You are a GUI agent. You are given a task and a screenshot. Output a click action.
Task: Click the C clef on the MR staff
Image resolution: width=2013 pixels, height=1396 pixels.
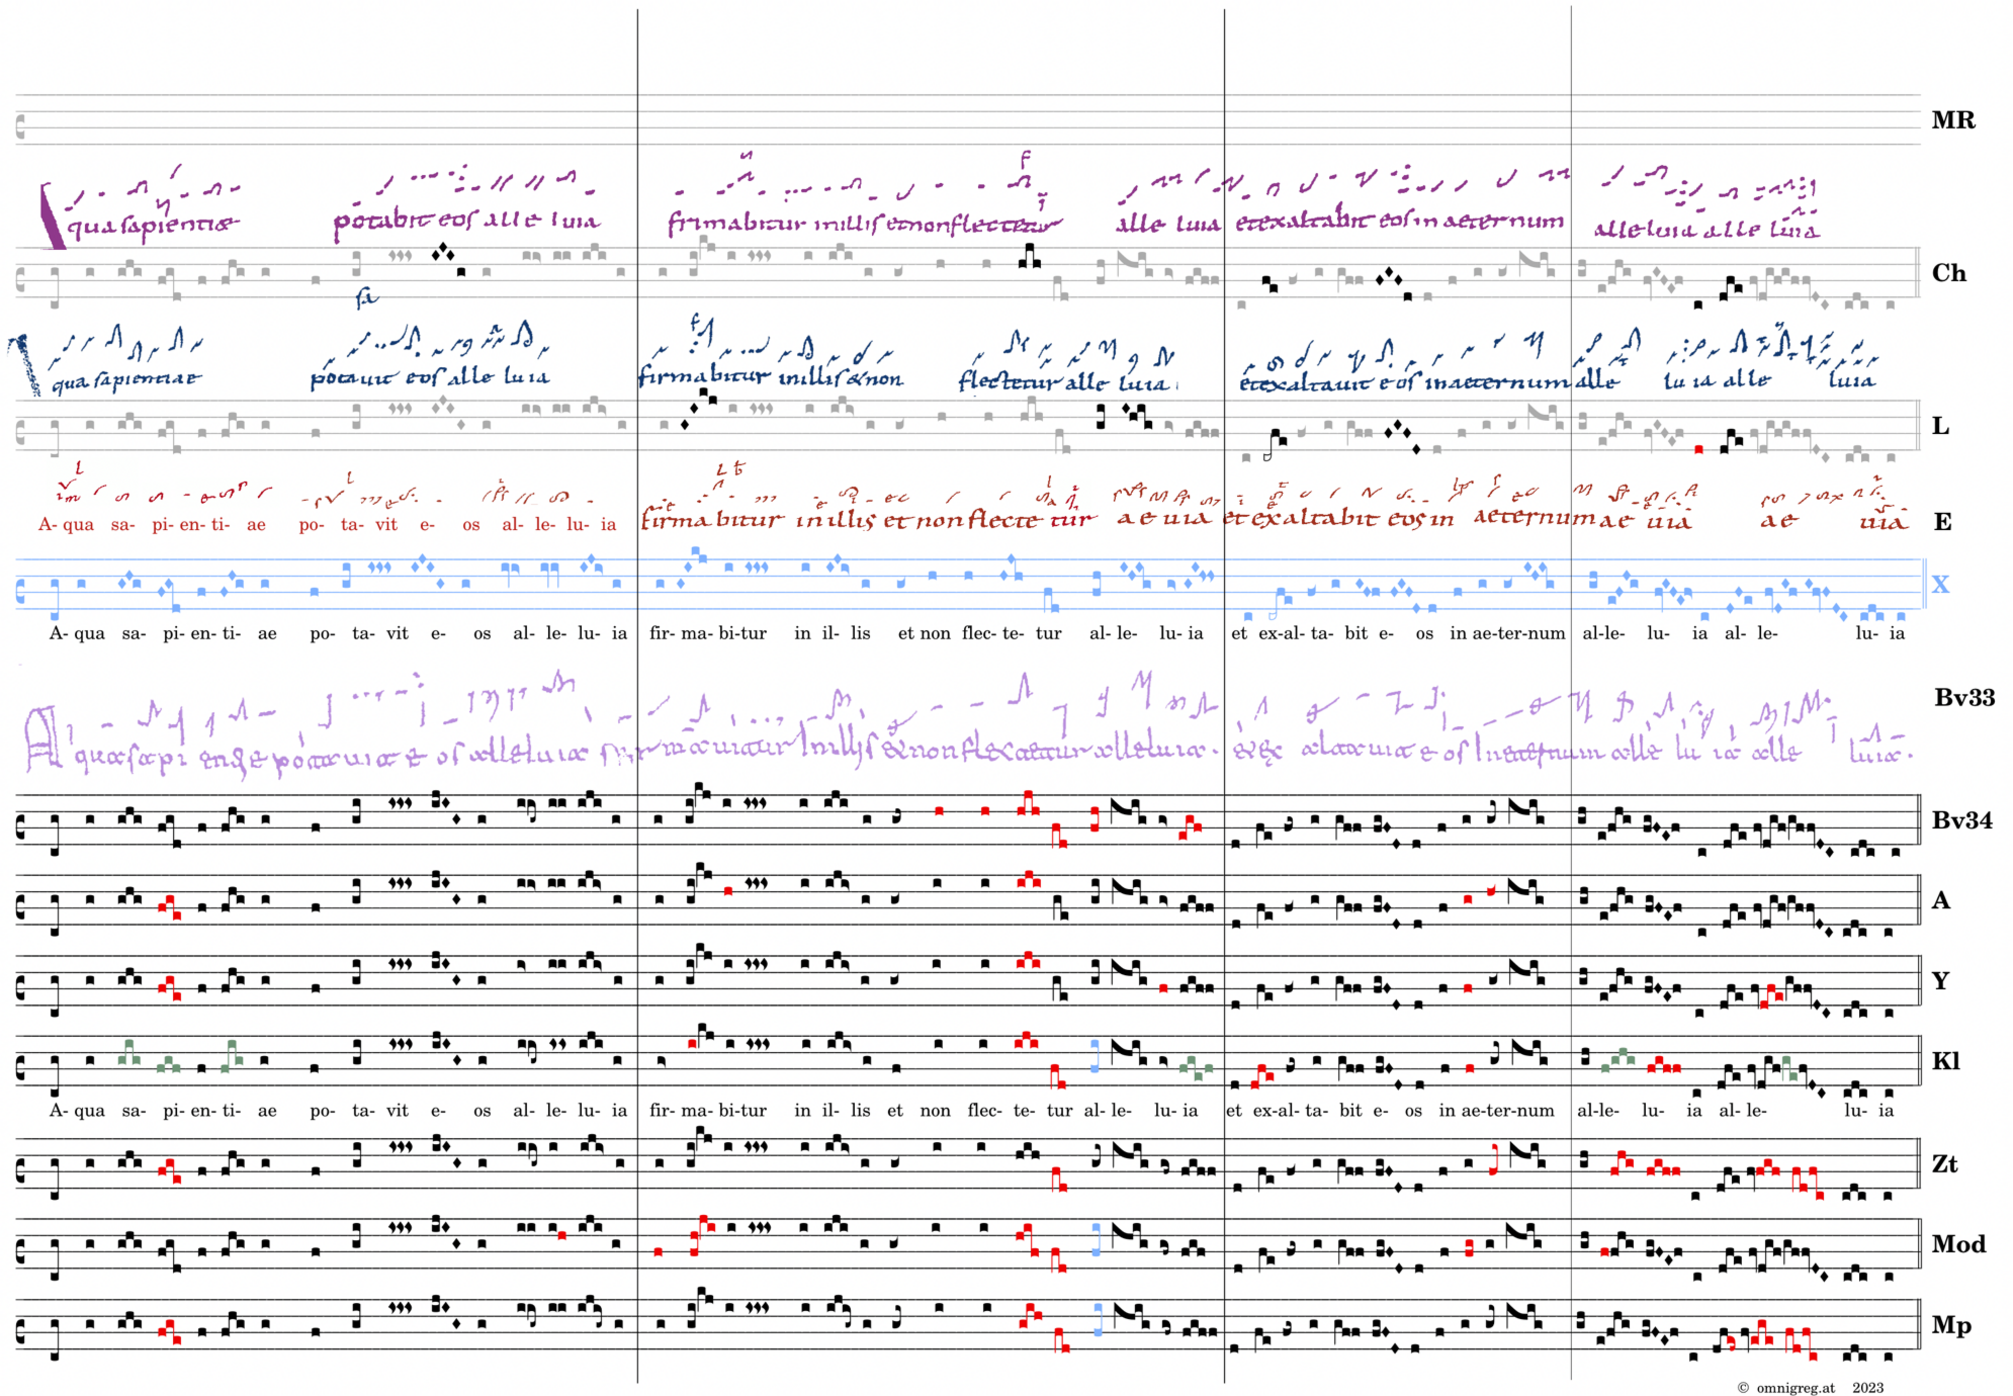click(22, 126)
